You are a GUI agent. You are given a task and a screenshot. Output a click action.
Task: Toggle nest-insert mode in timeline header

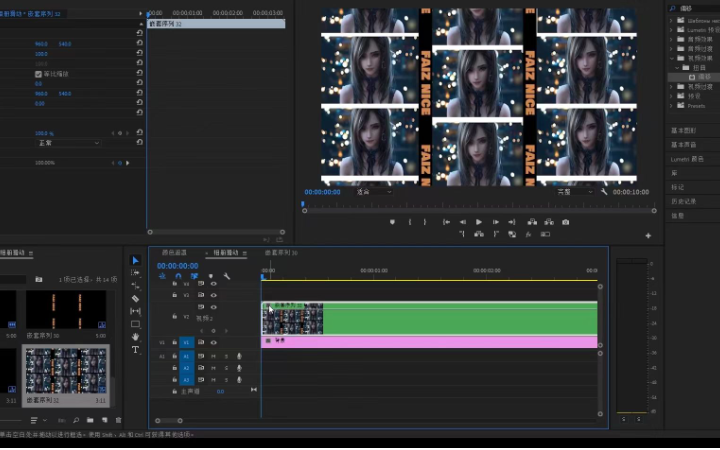(x=162, y=276)
